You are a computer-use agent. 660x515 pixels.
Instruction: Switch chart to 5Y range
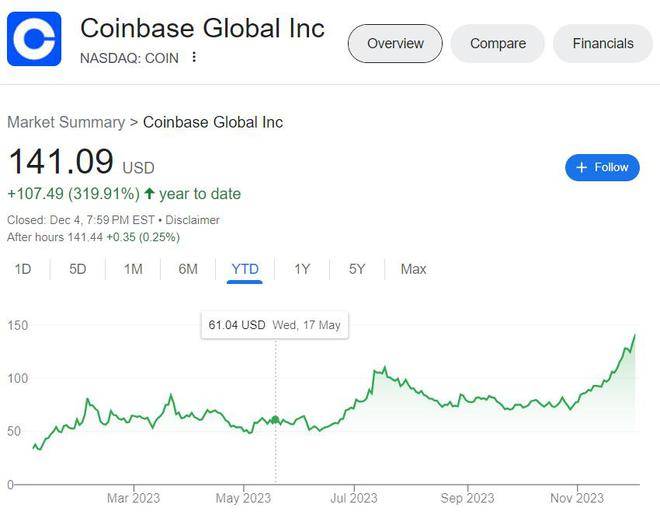357,269
